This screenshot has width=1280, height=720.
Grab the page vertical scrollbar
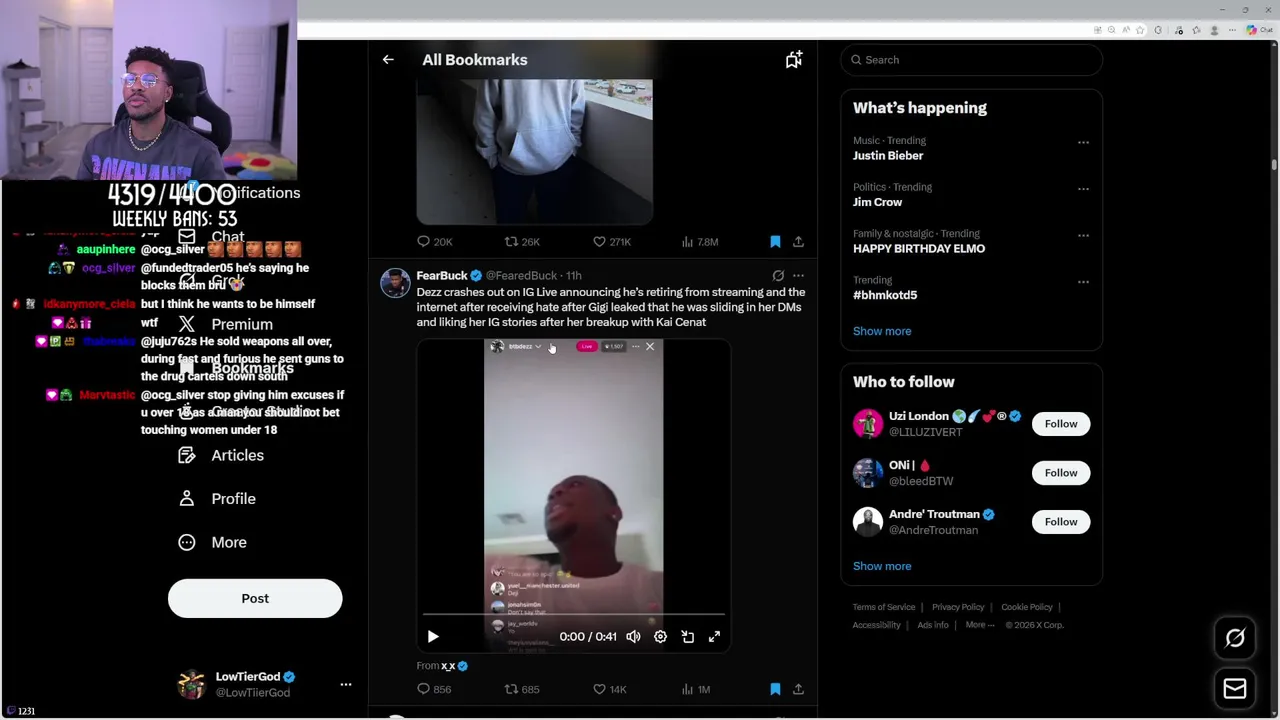(x=1274, y=165)
